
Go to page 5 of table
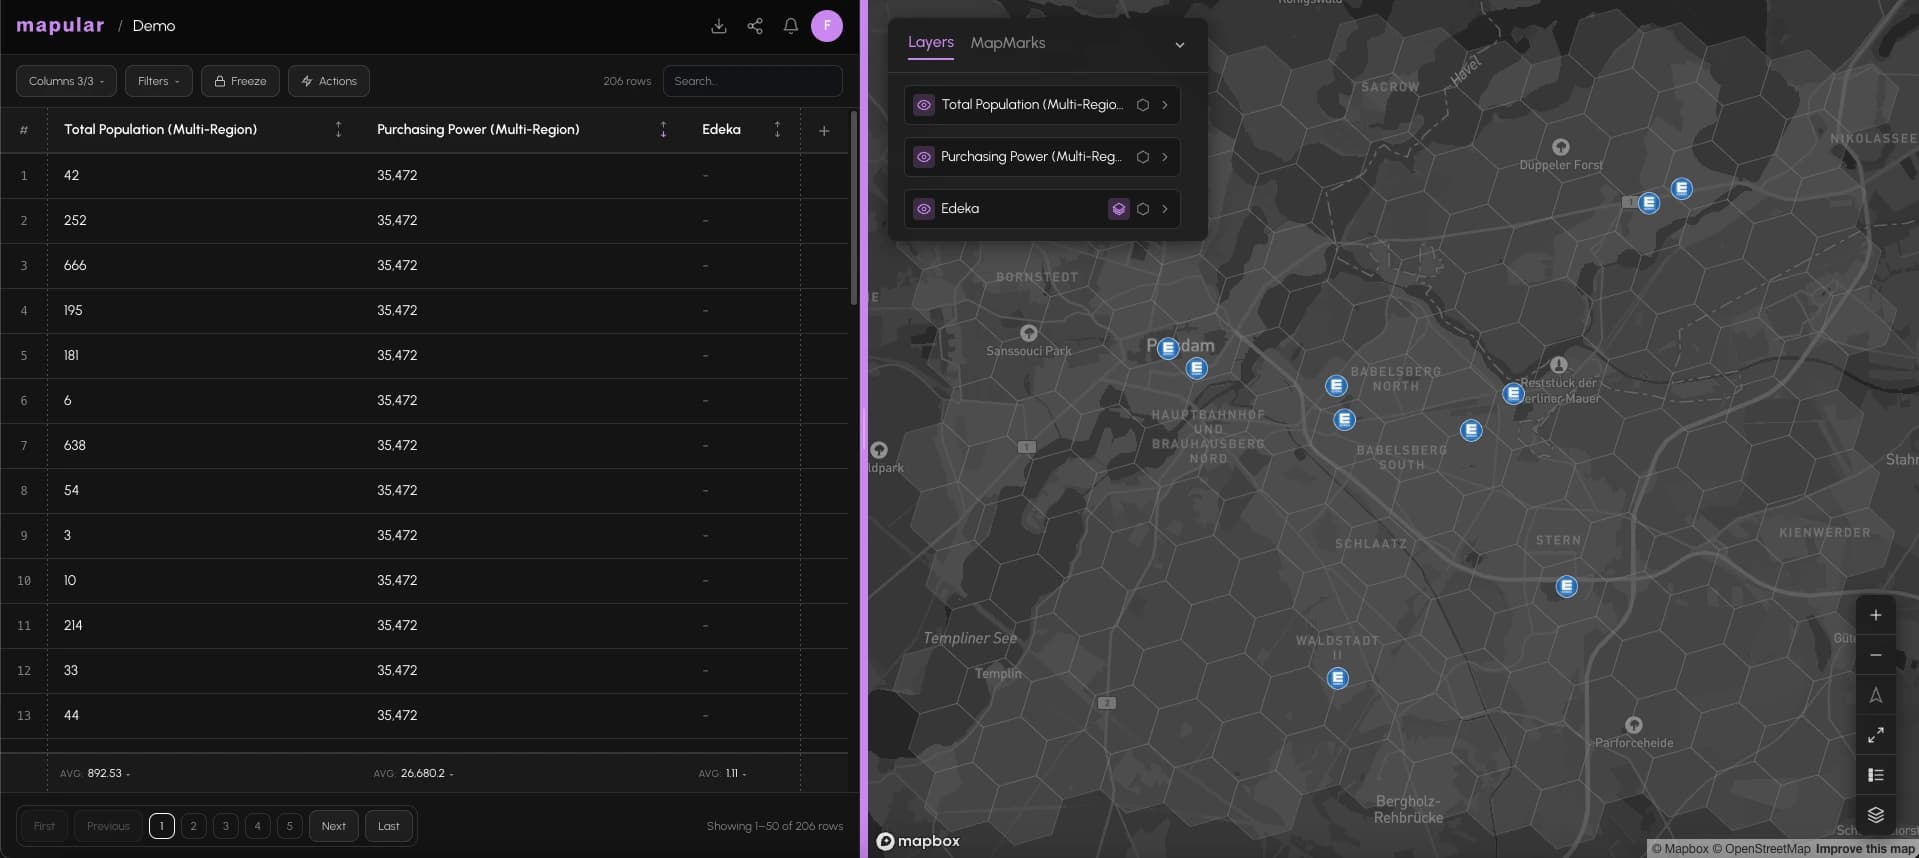coord(290,826)
